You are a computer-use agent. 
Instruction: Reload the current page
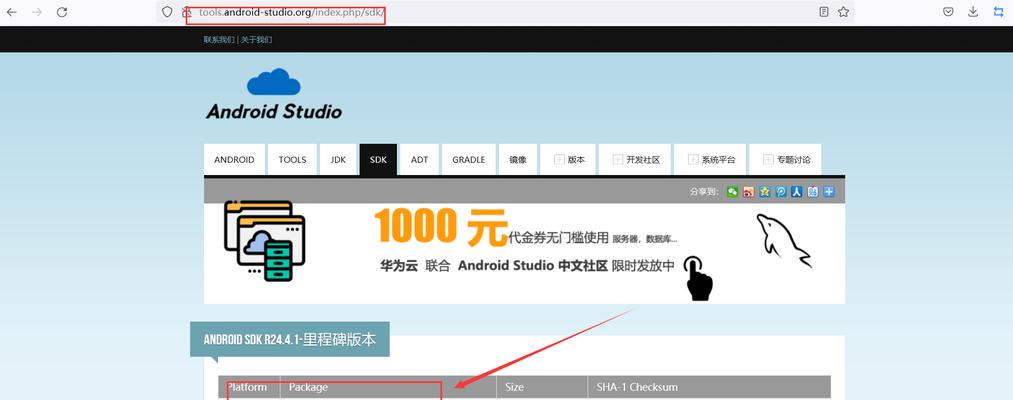coord(62,12)
